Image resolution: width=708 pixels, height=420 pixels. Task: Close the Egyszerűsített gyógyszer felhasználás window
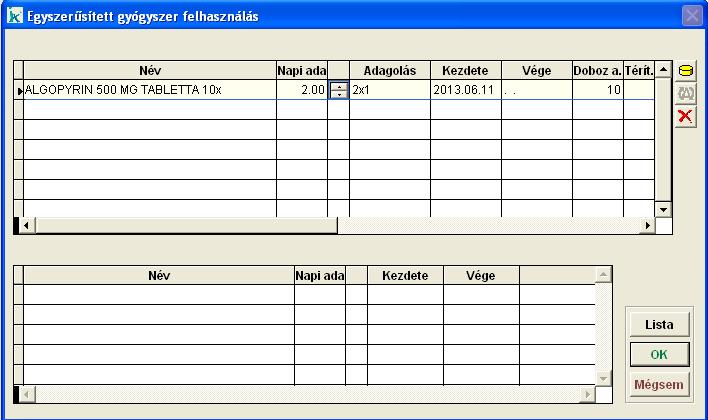click(x=691, y=15)
